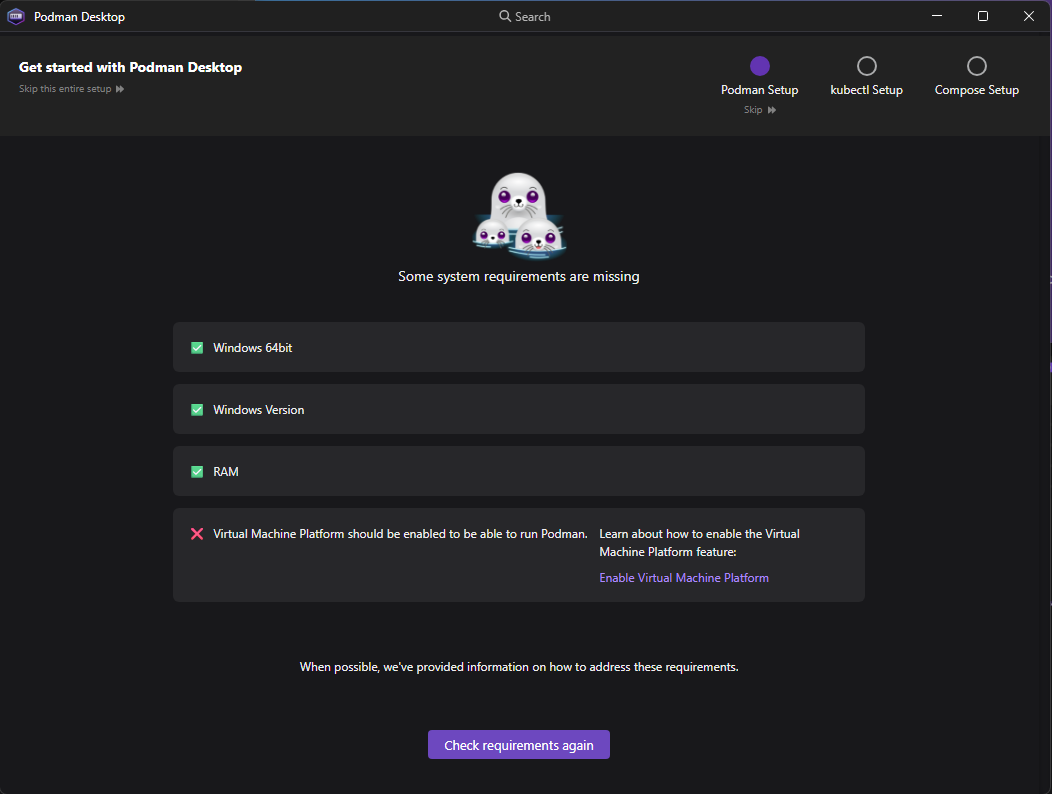
Task: Select the kubectl Setup label
Action: coord(866,89)
